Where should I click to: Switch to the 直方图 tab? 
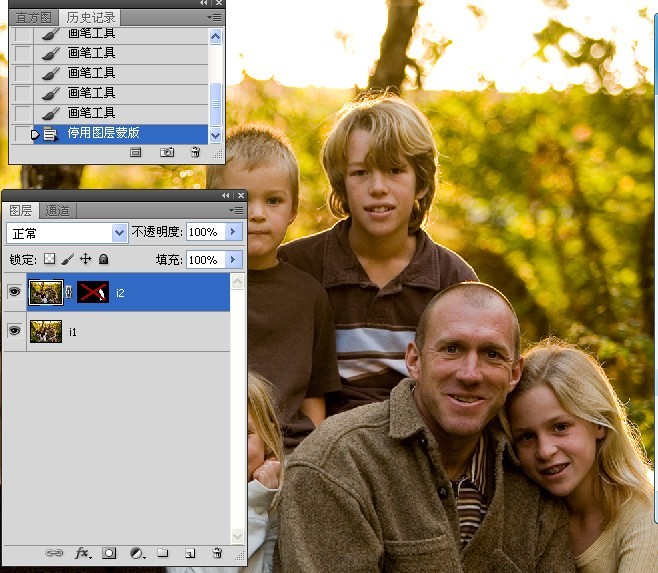33,18
